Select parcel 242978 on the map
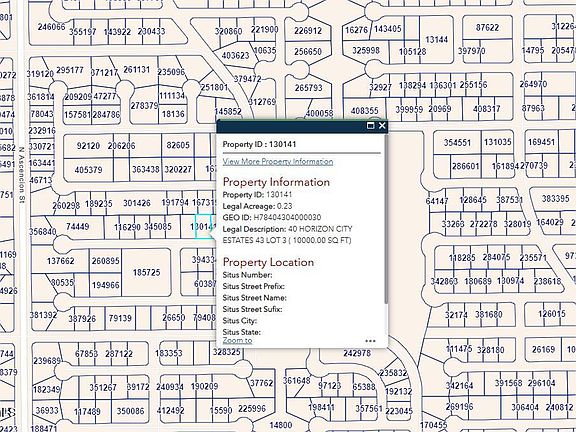The width and height of the screenshot is (576, 432). (357, 353)
